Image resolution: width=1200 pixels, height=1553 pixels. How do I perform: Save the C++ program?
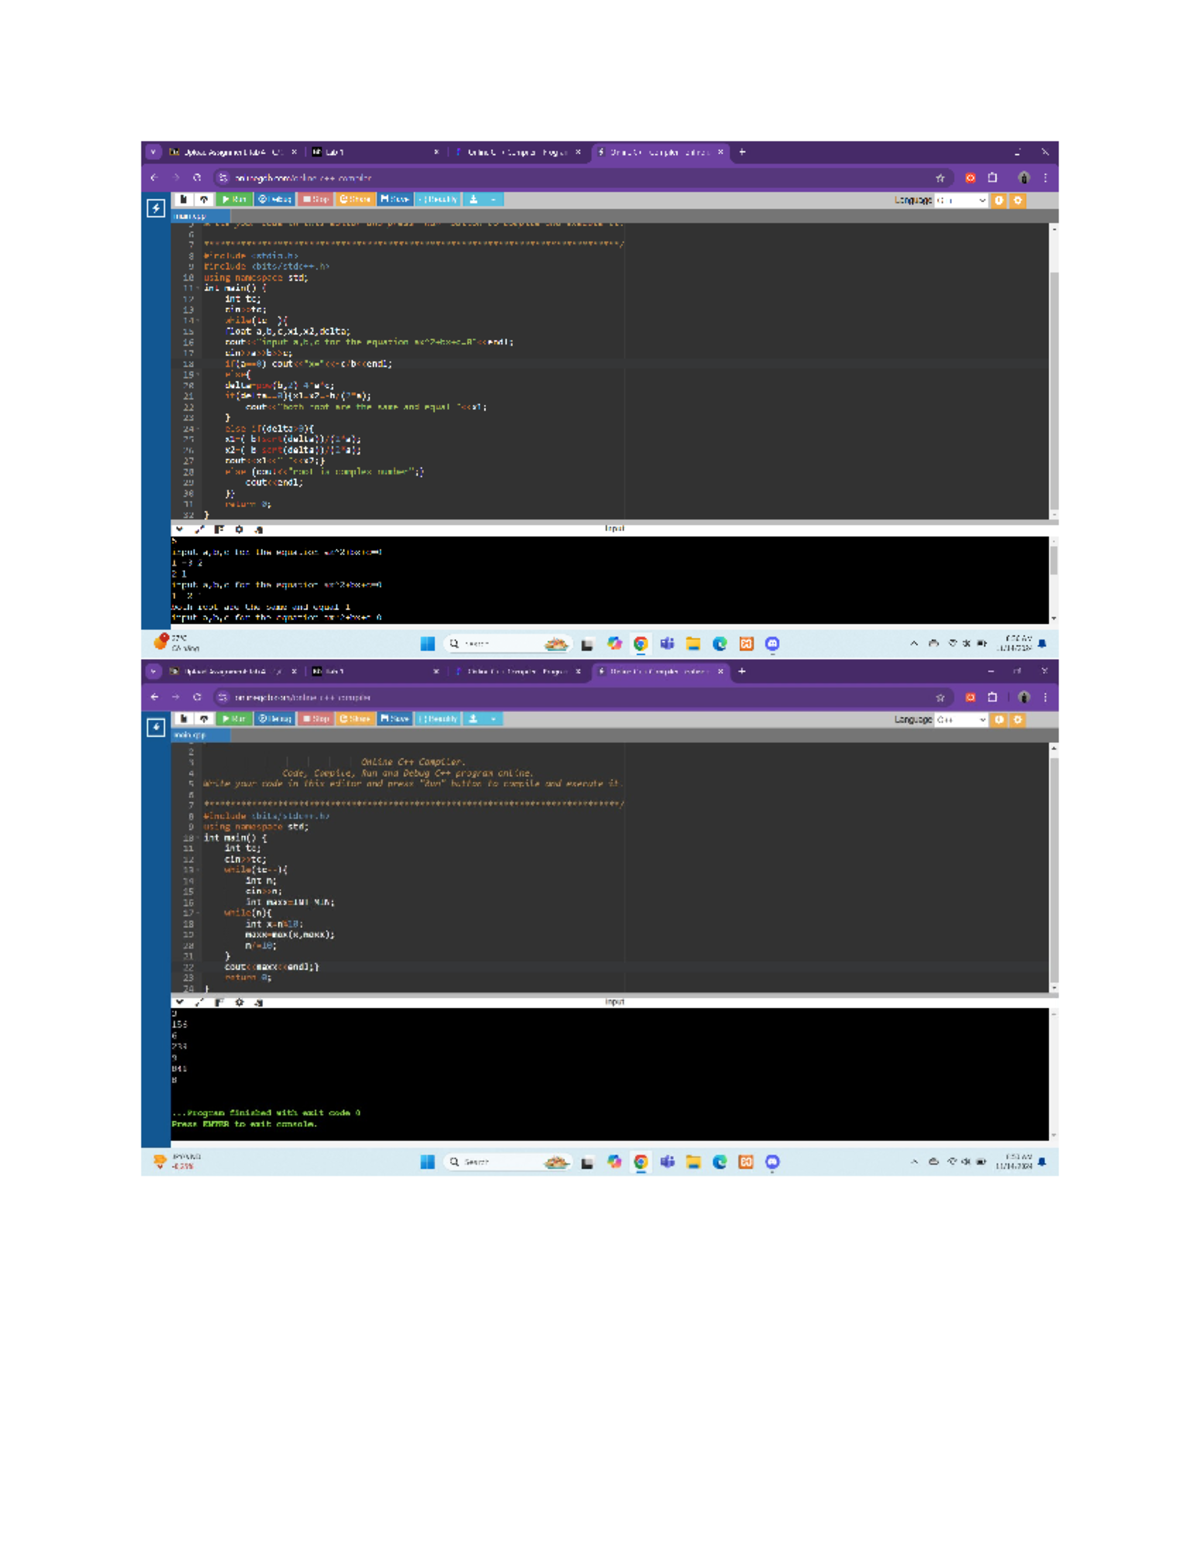(x=396, y=199)
